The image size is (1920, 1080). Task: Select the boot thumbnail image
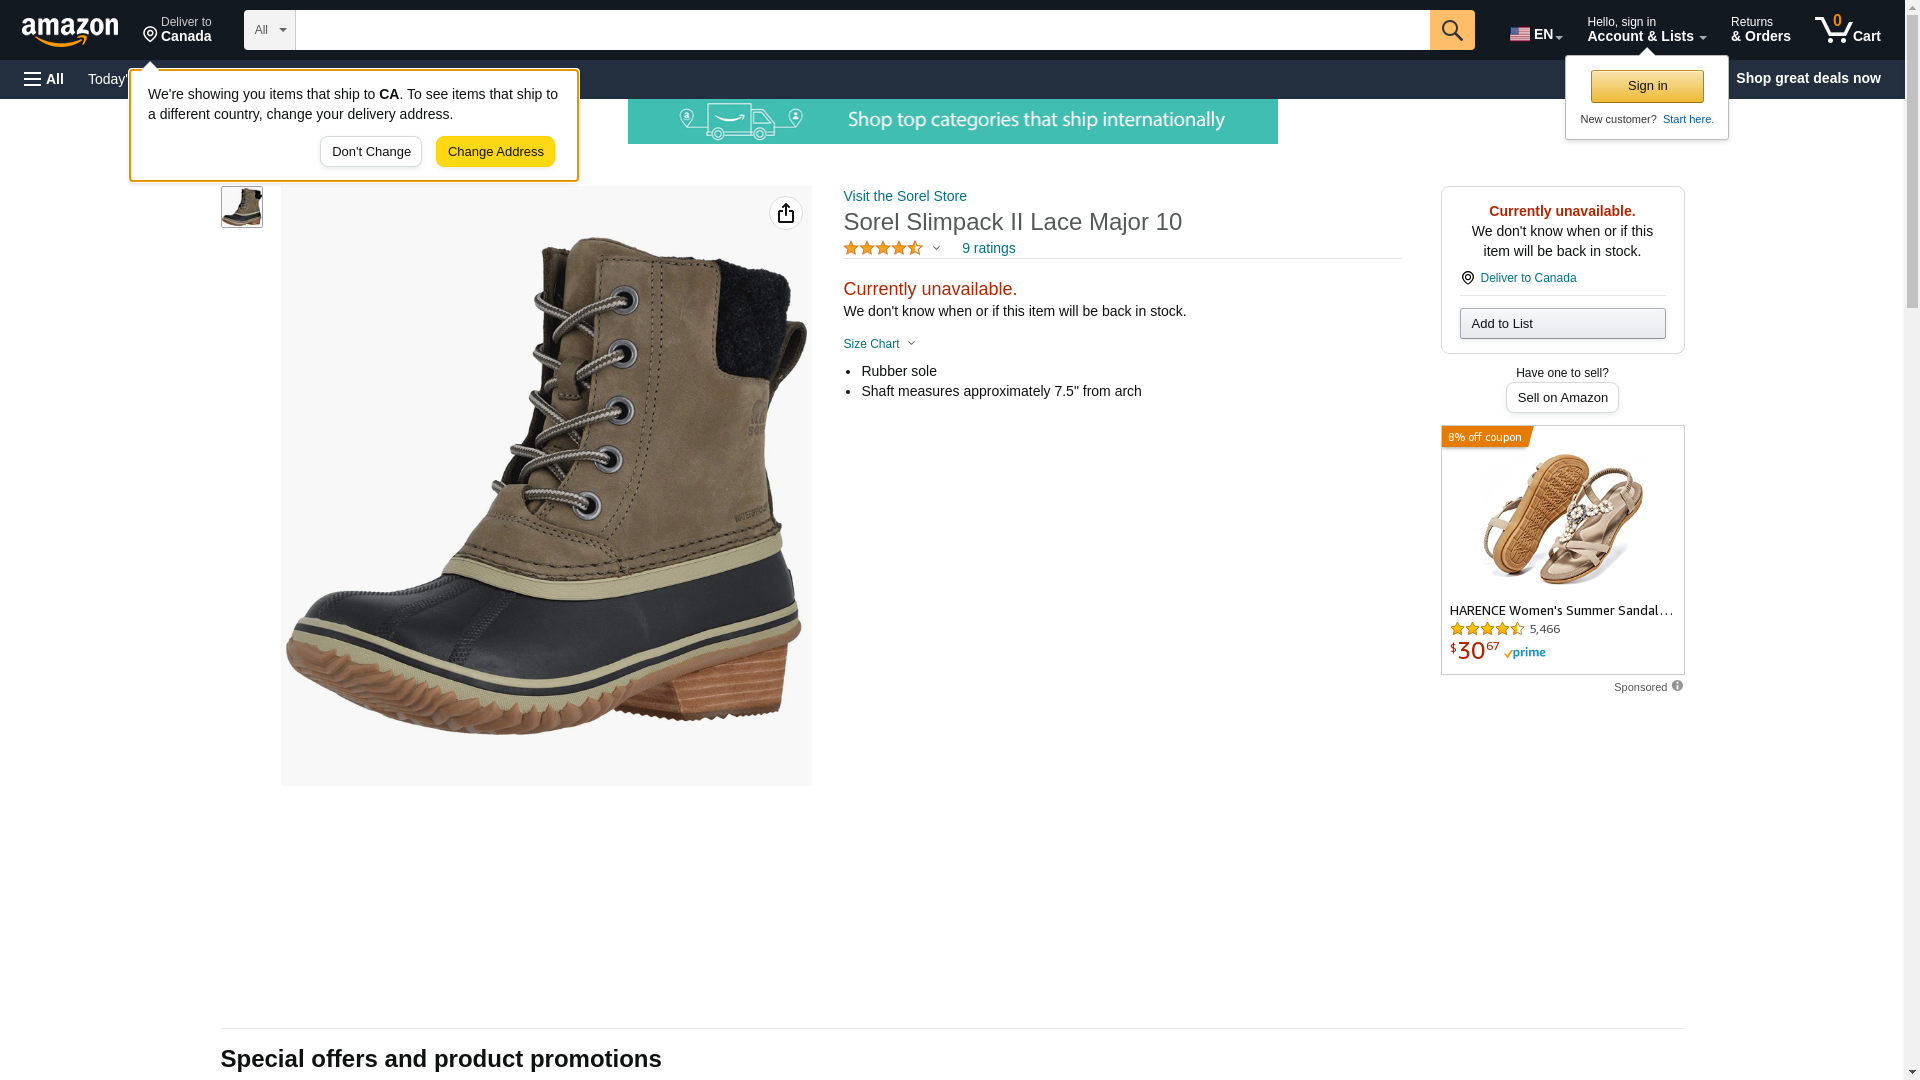pyautogui.click(x=241, y=207)
